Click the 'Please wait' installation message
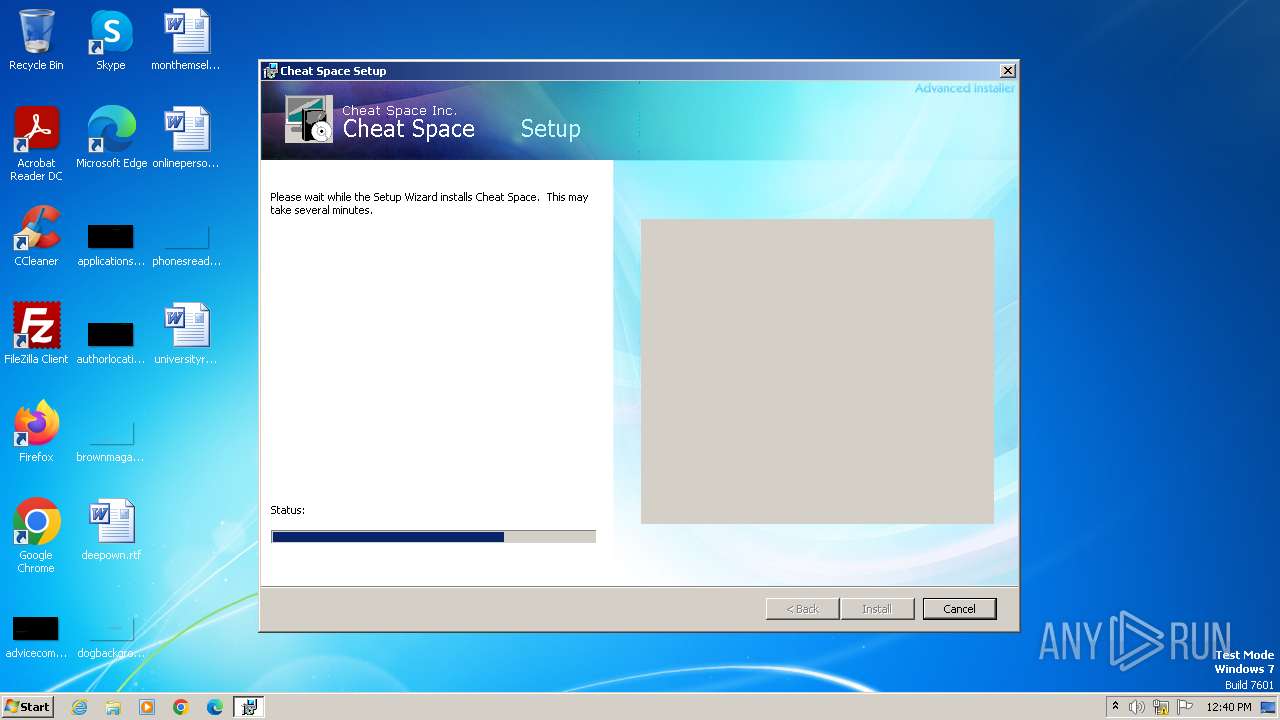This screenshot has height=720, width=1280. [x=429, y=204]
